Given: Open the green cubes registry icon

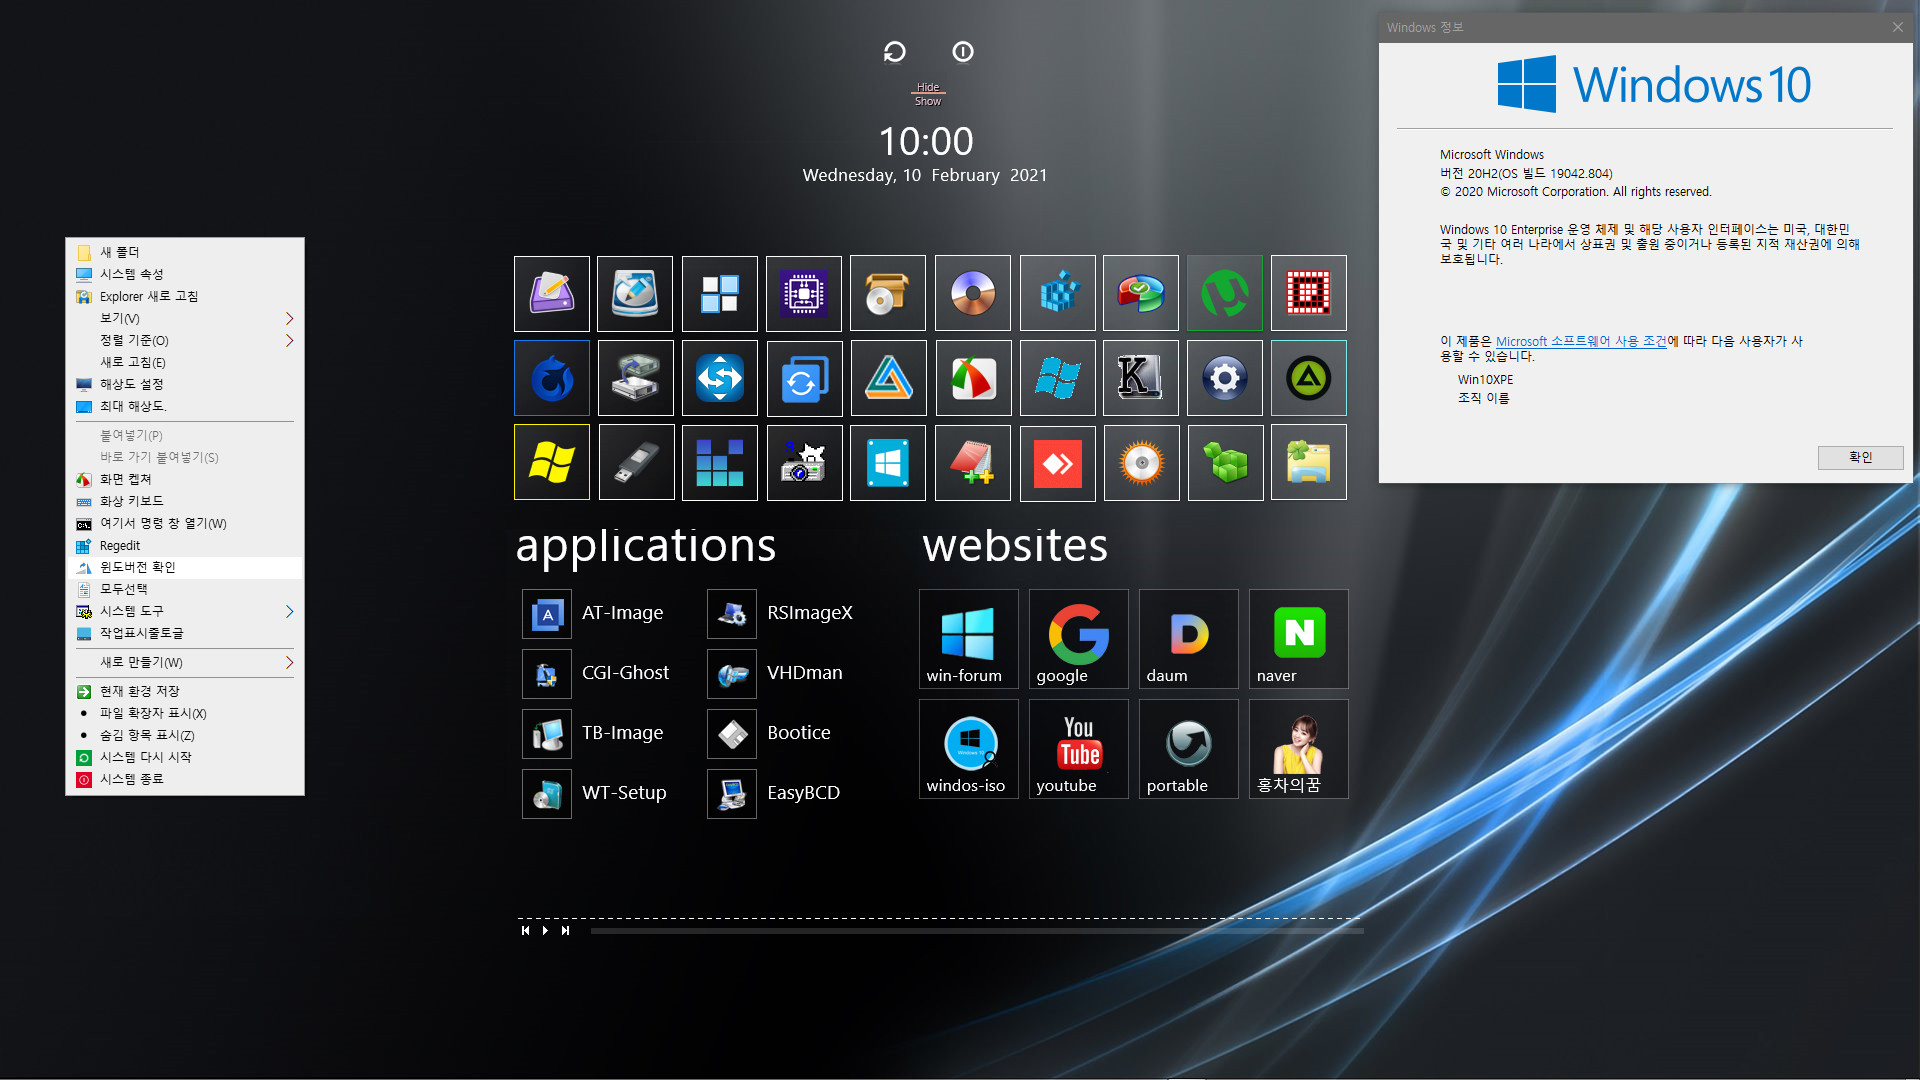Looking at the screenshot, I should [x=1226, y=462].
